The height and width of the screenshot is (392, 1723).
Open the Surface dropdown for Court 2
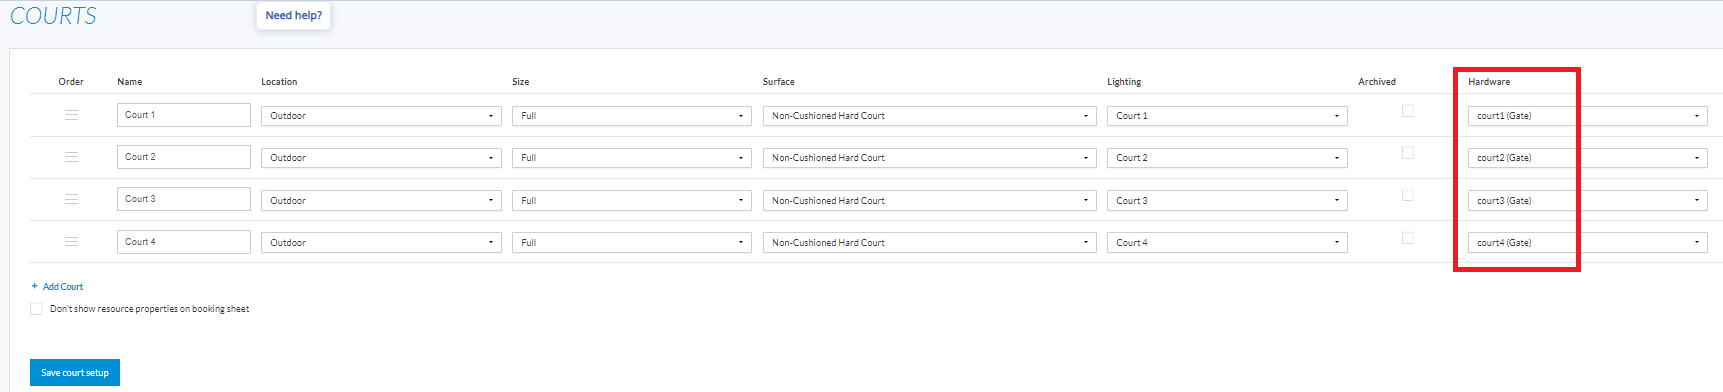click(929, 158)
